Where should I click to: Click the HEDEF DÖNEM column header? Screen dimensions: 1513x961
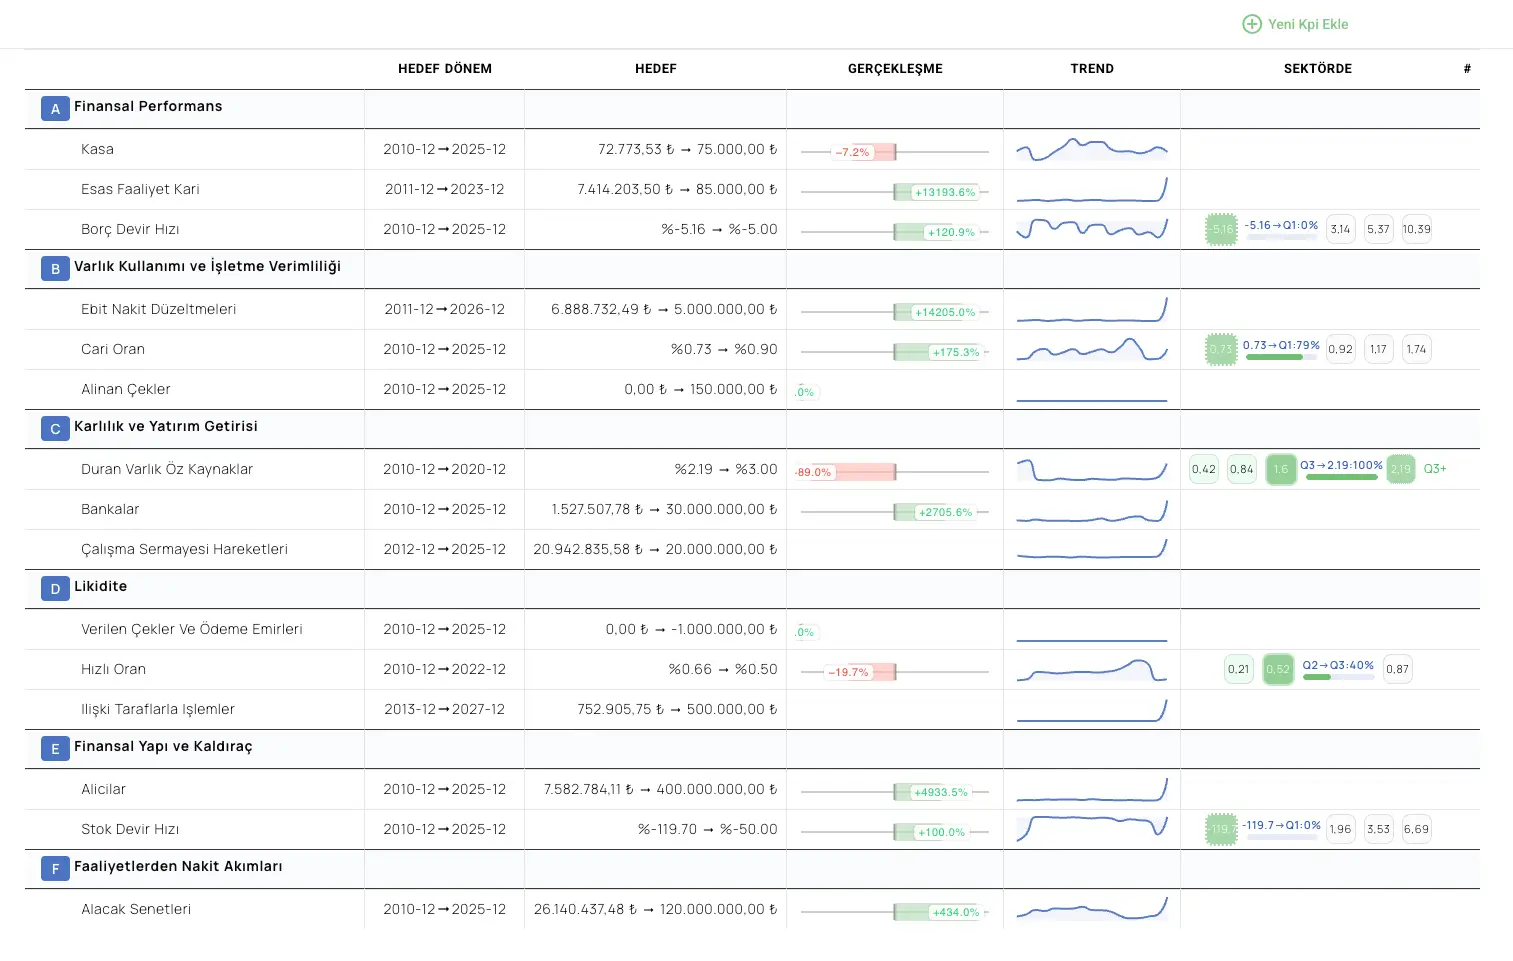click(x=444, y=69)
